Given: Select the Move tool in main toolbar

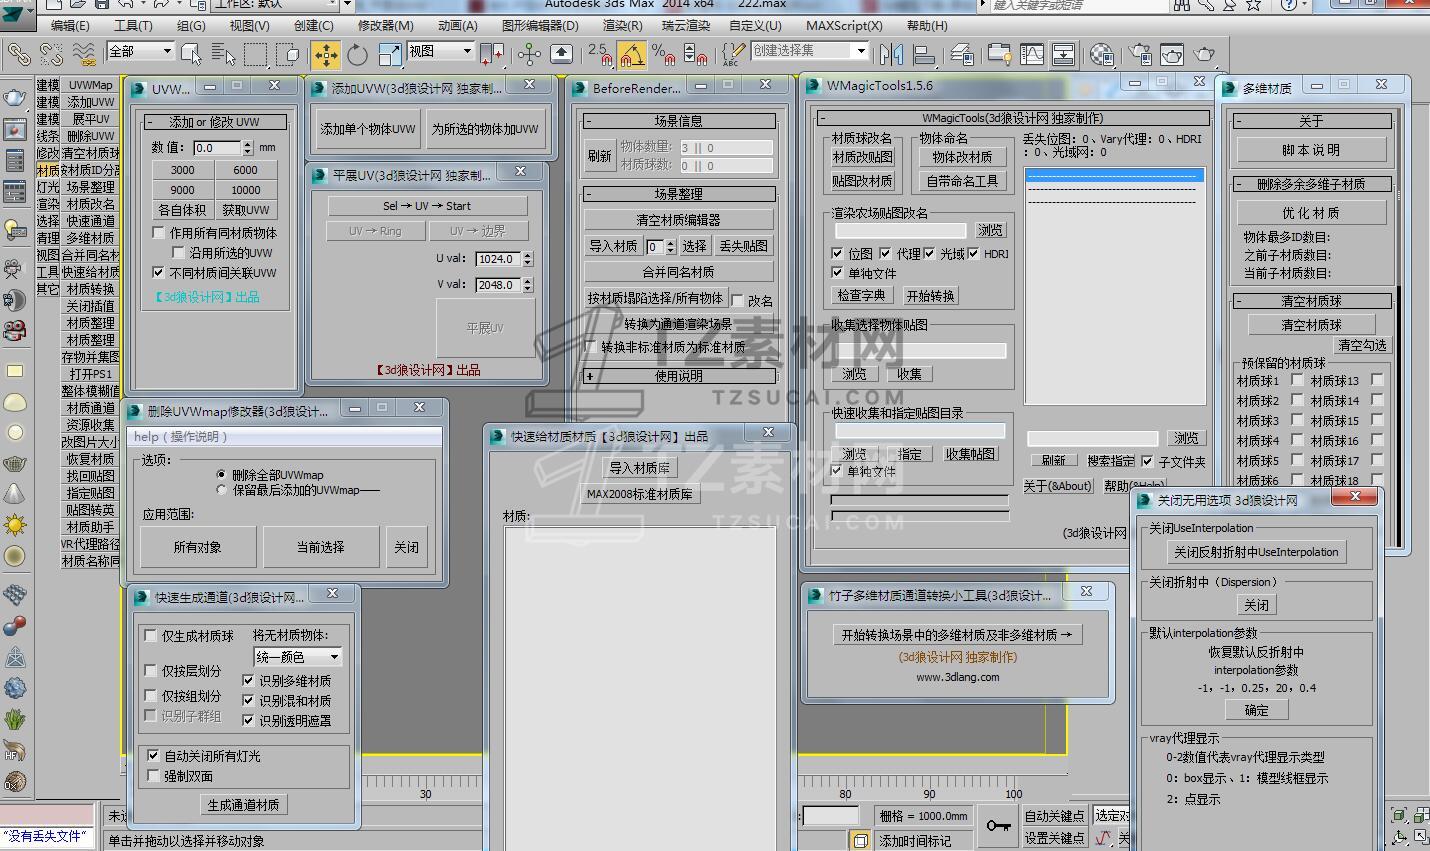Looking at the screenshot, I should (326, 54).
